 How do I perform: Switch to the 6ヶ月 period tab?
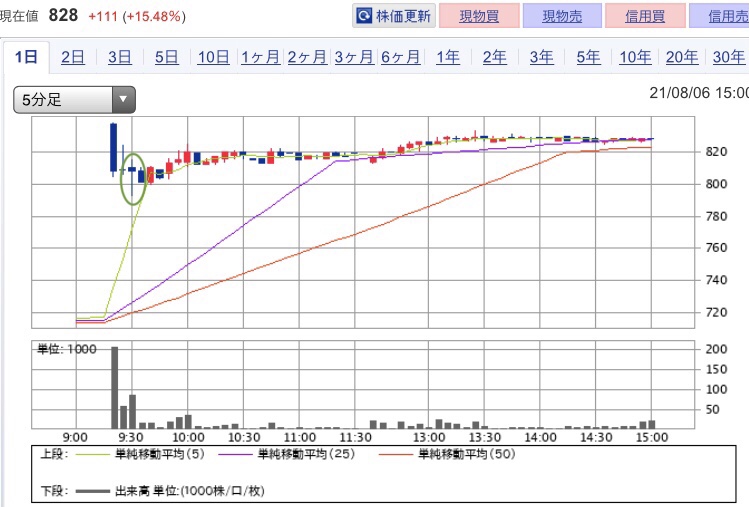click(400, 57)
